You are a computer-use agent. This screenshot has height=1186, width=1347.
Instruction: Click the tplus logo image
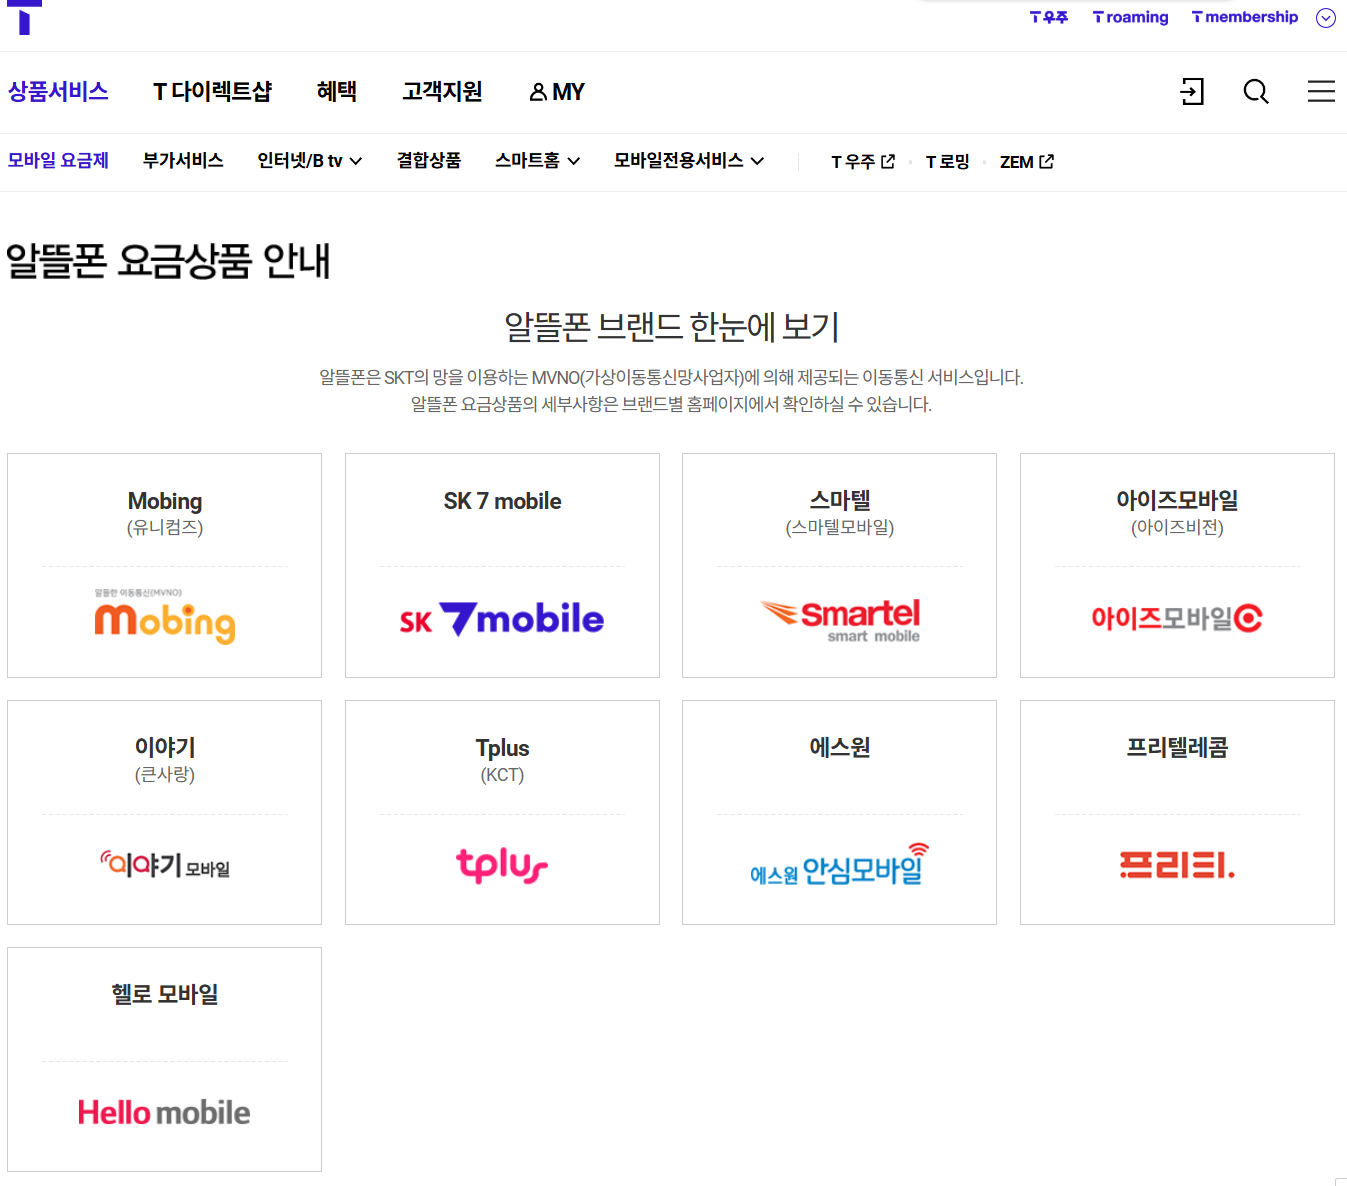click(x=502, y=865)
